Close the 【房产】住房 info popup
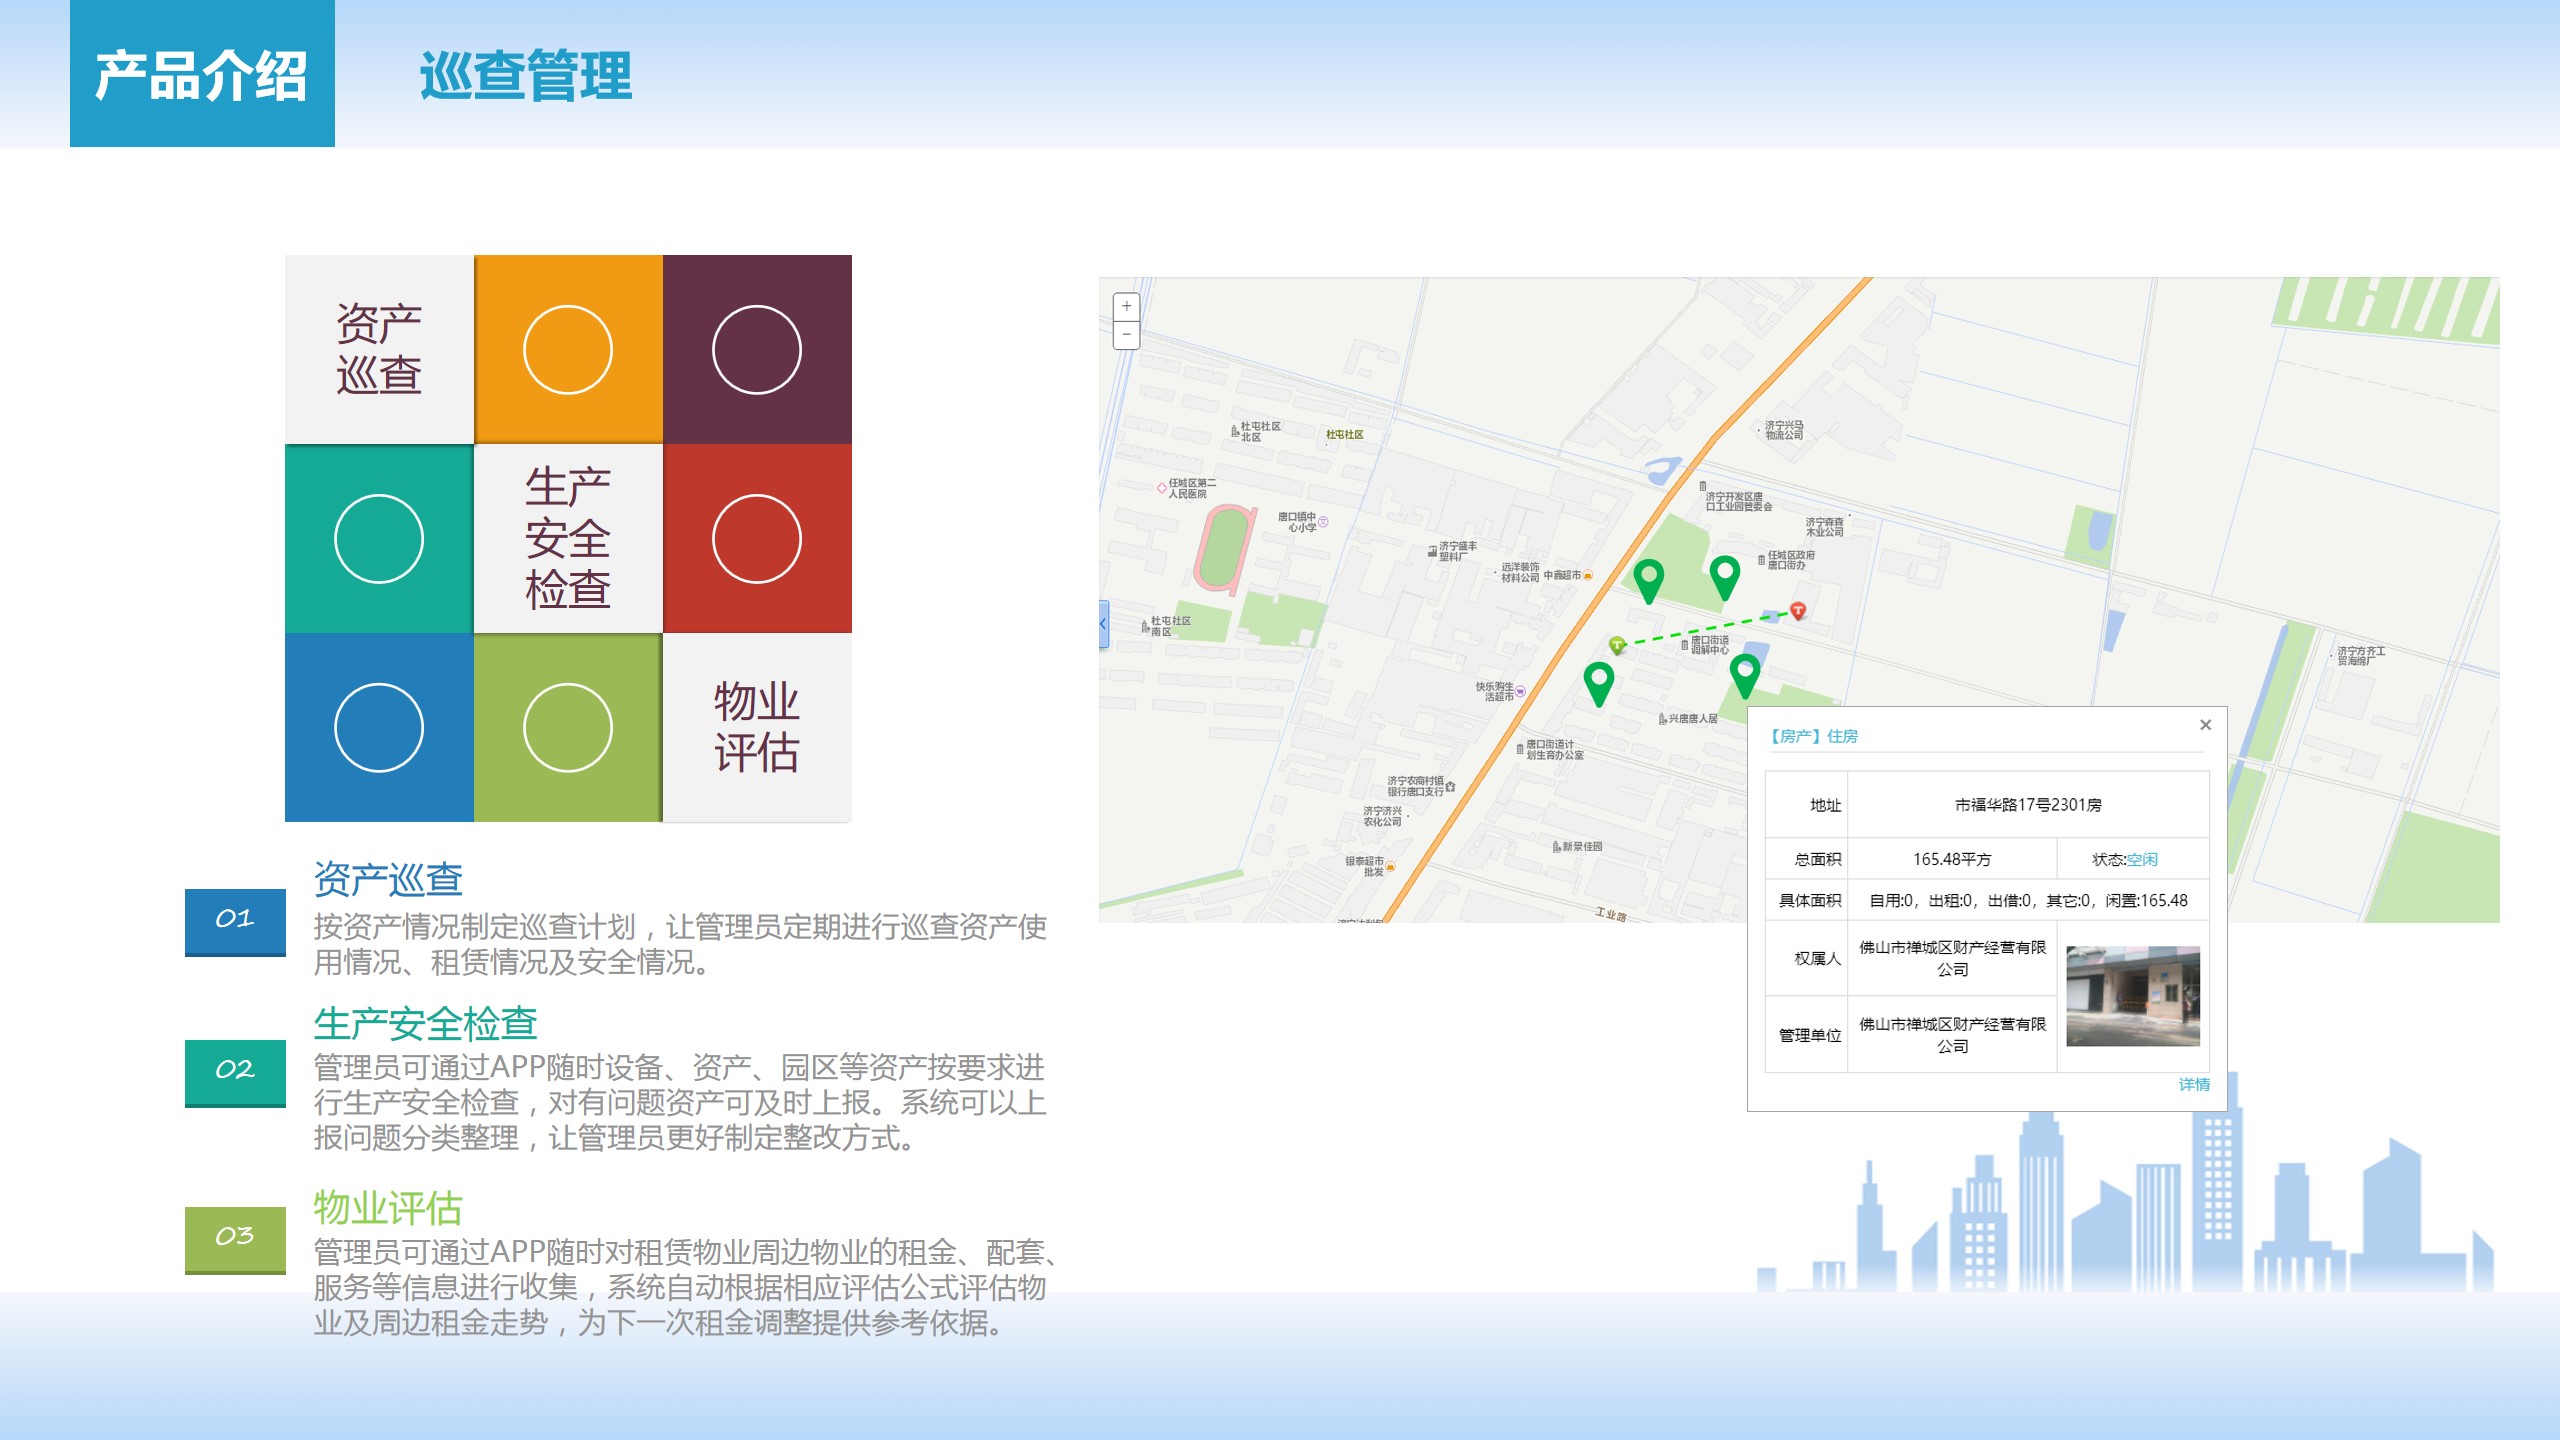 pyautogui.click(x=2205, y=725)
